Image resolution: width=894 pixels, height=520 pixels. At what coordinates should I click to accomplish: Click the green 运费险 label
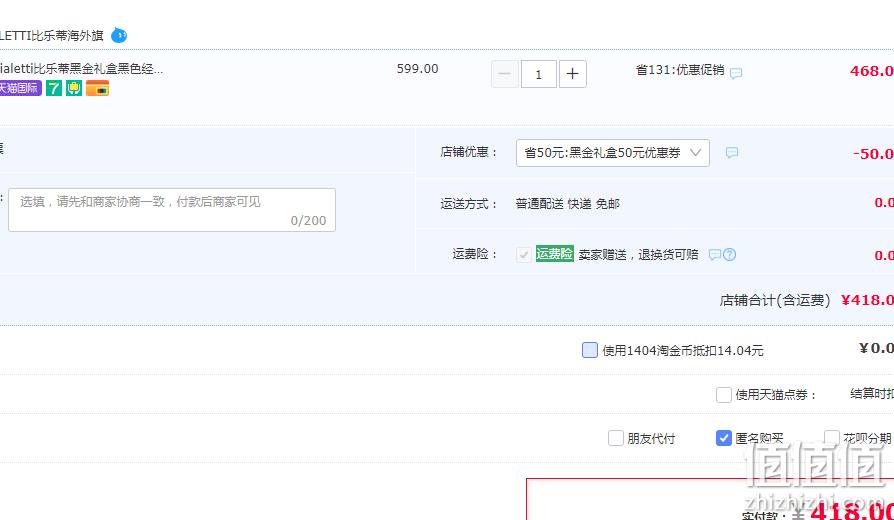click(555, 254)
